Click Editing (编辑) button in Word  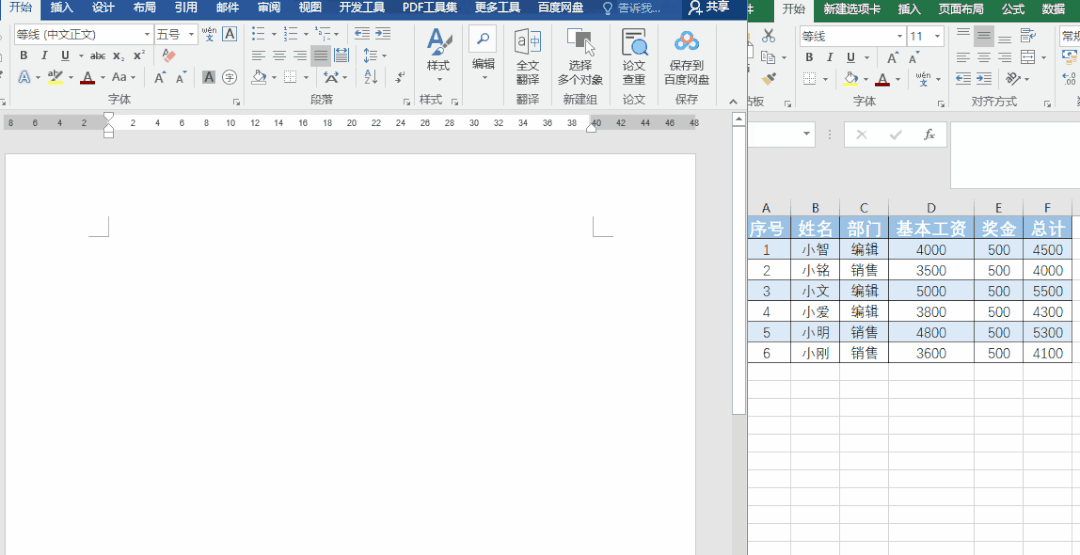click(x=483, y=56)
